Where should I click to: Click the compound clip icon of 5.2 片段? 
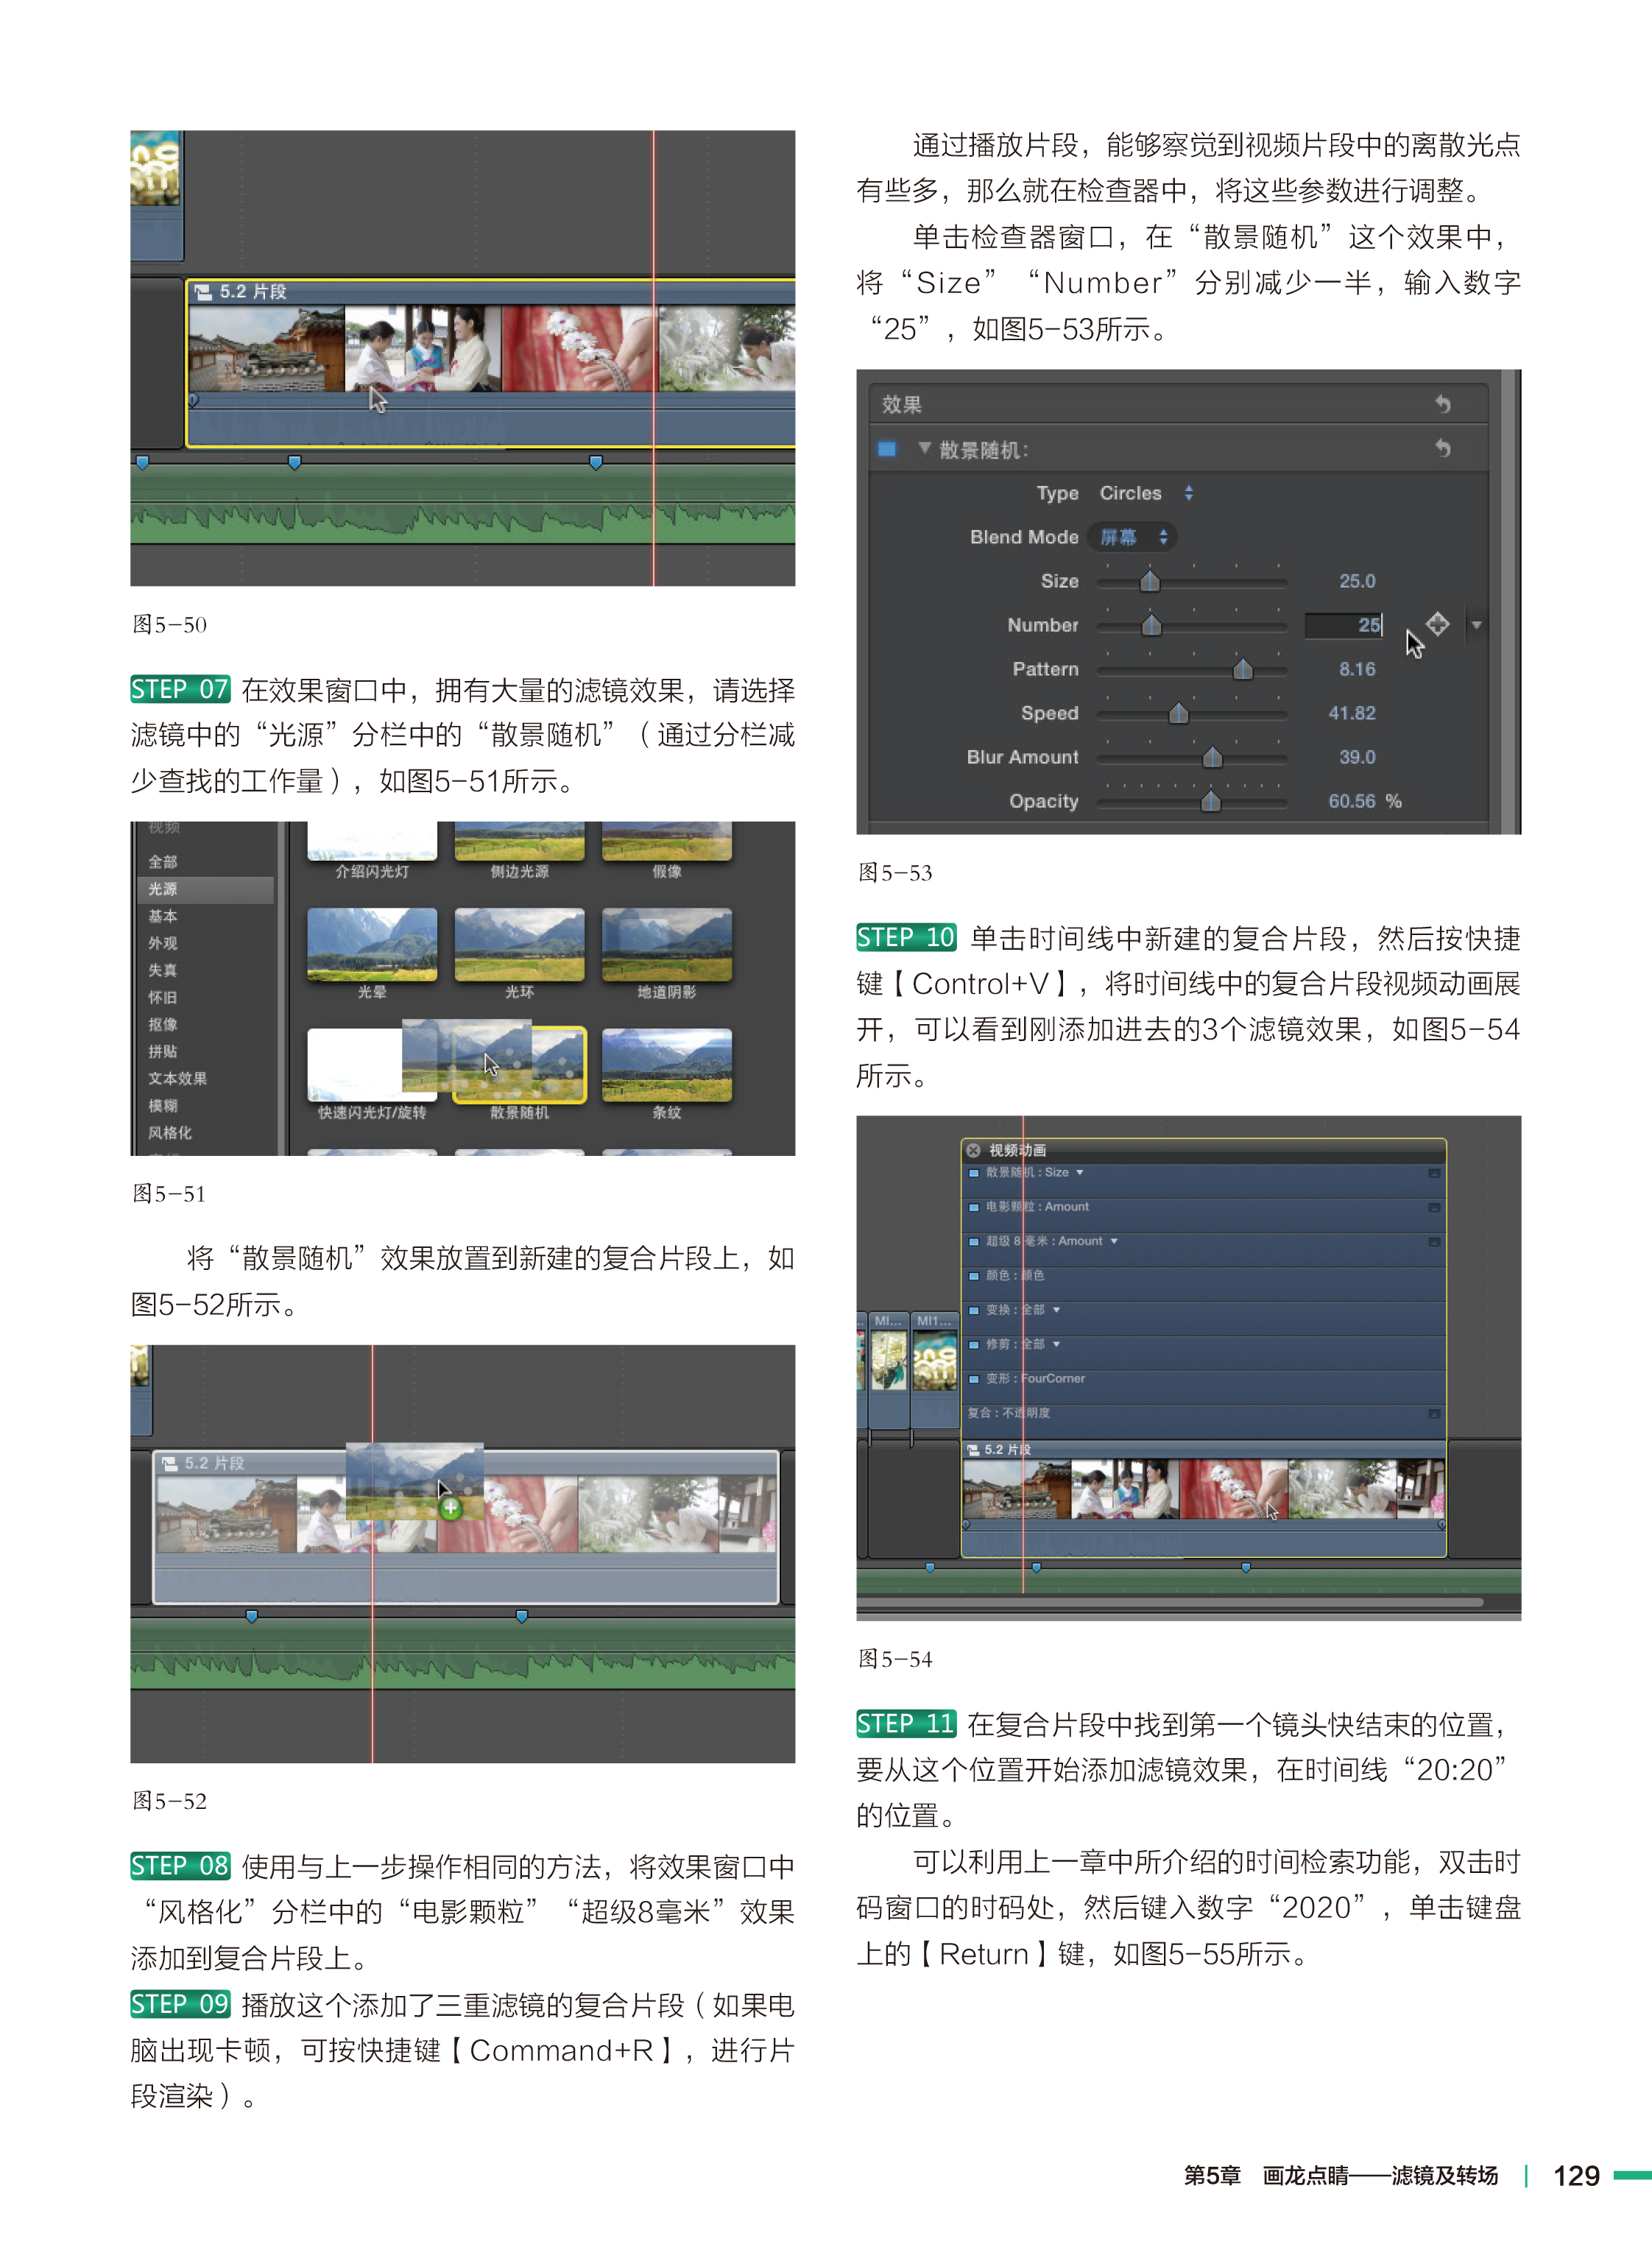[x=203, y=292]
